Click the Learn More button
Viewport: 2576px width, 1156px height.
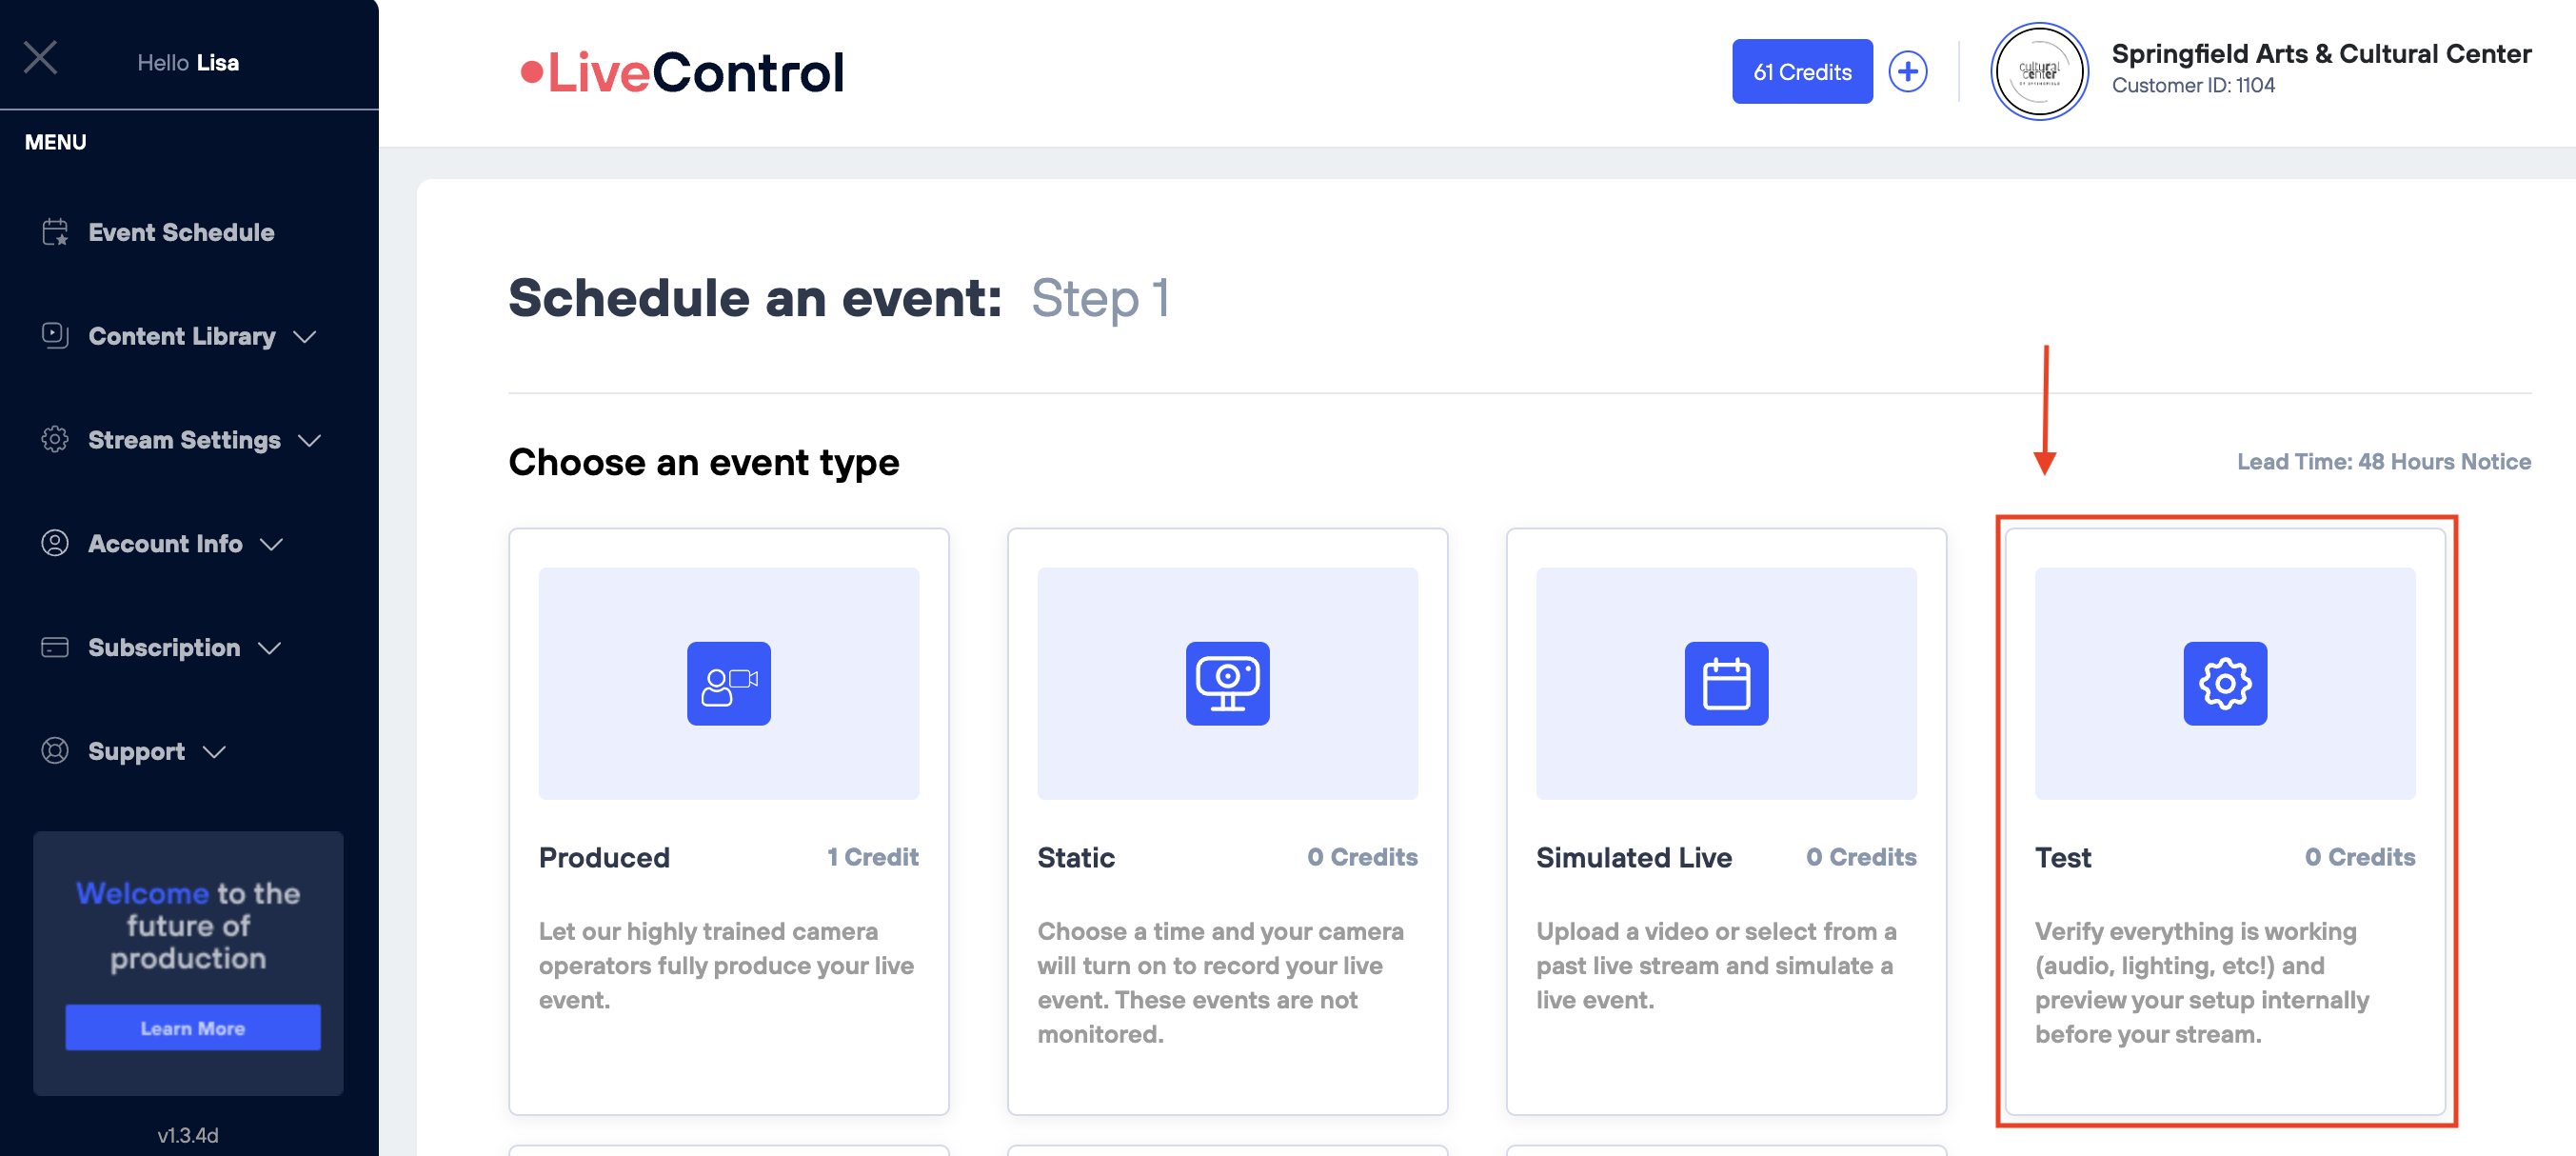[192, 1027]
